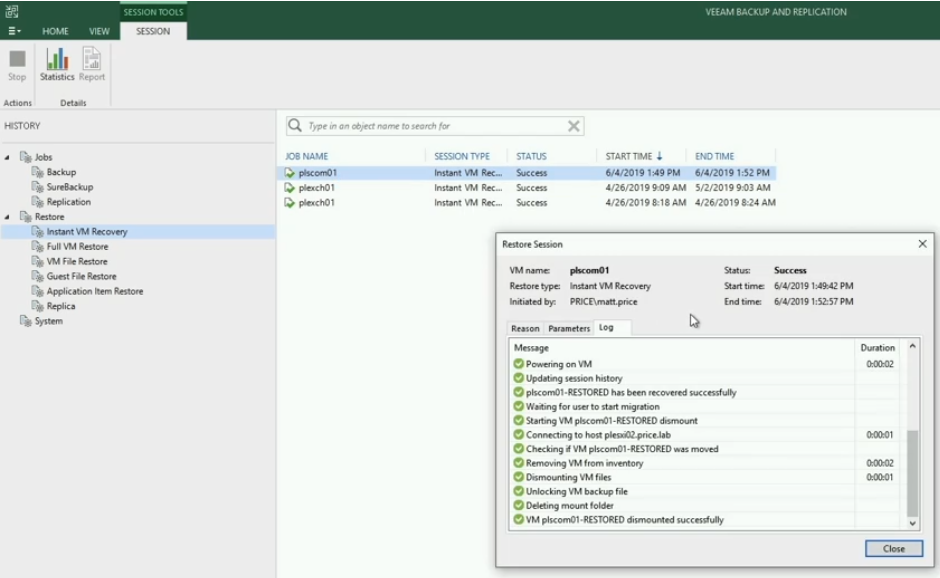Select SureBackup in history tree

(x=70, y=187)
